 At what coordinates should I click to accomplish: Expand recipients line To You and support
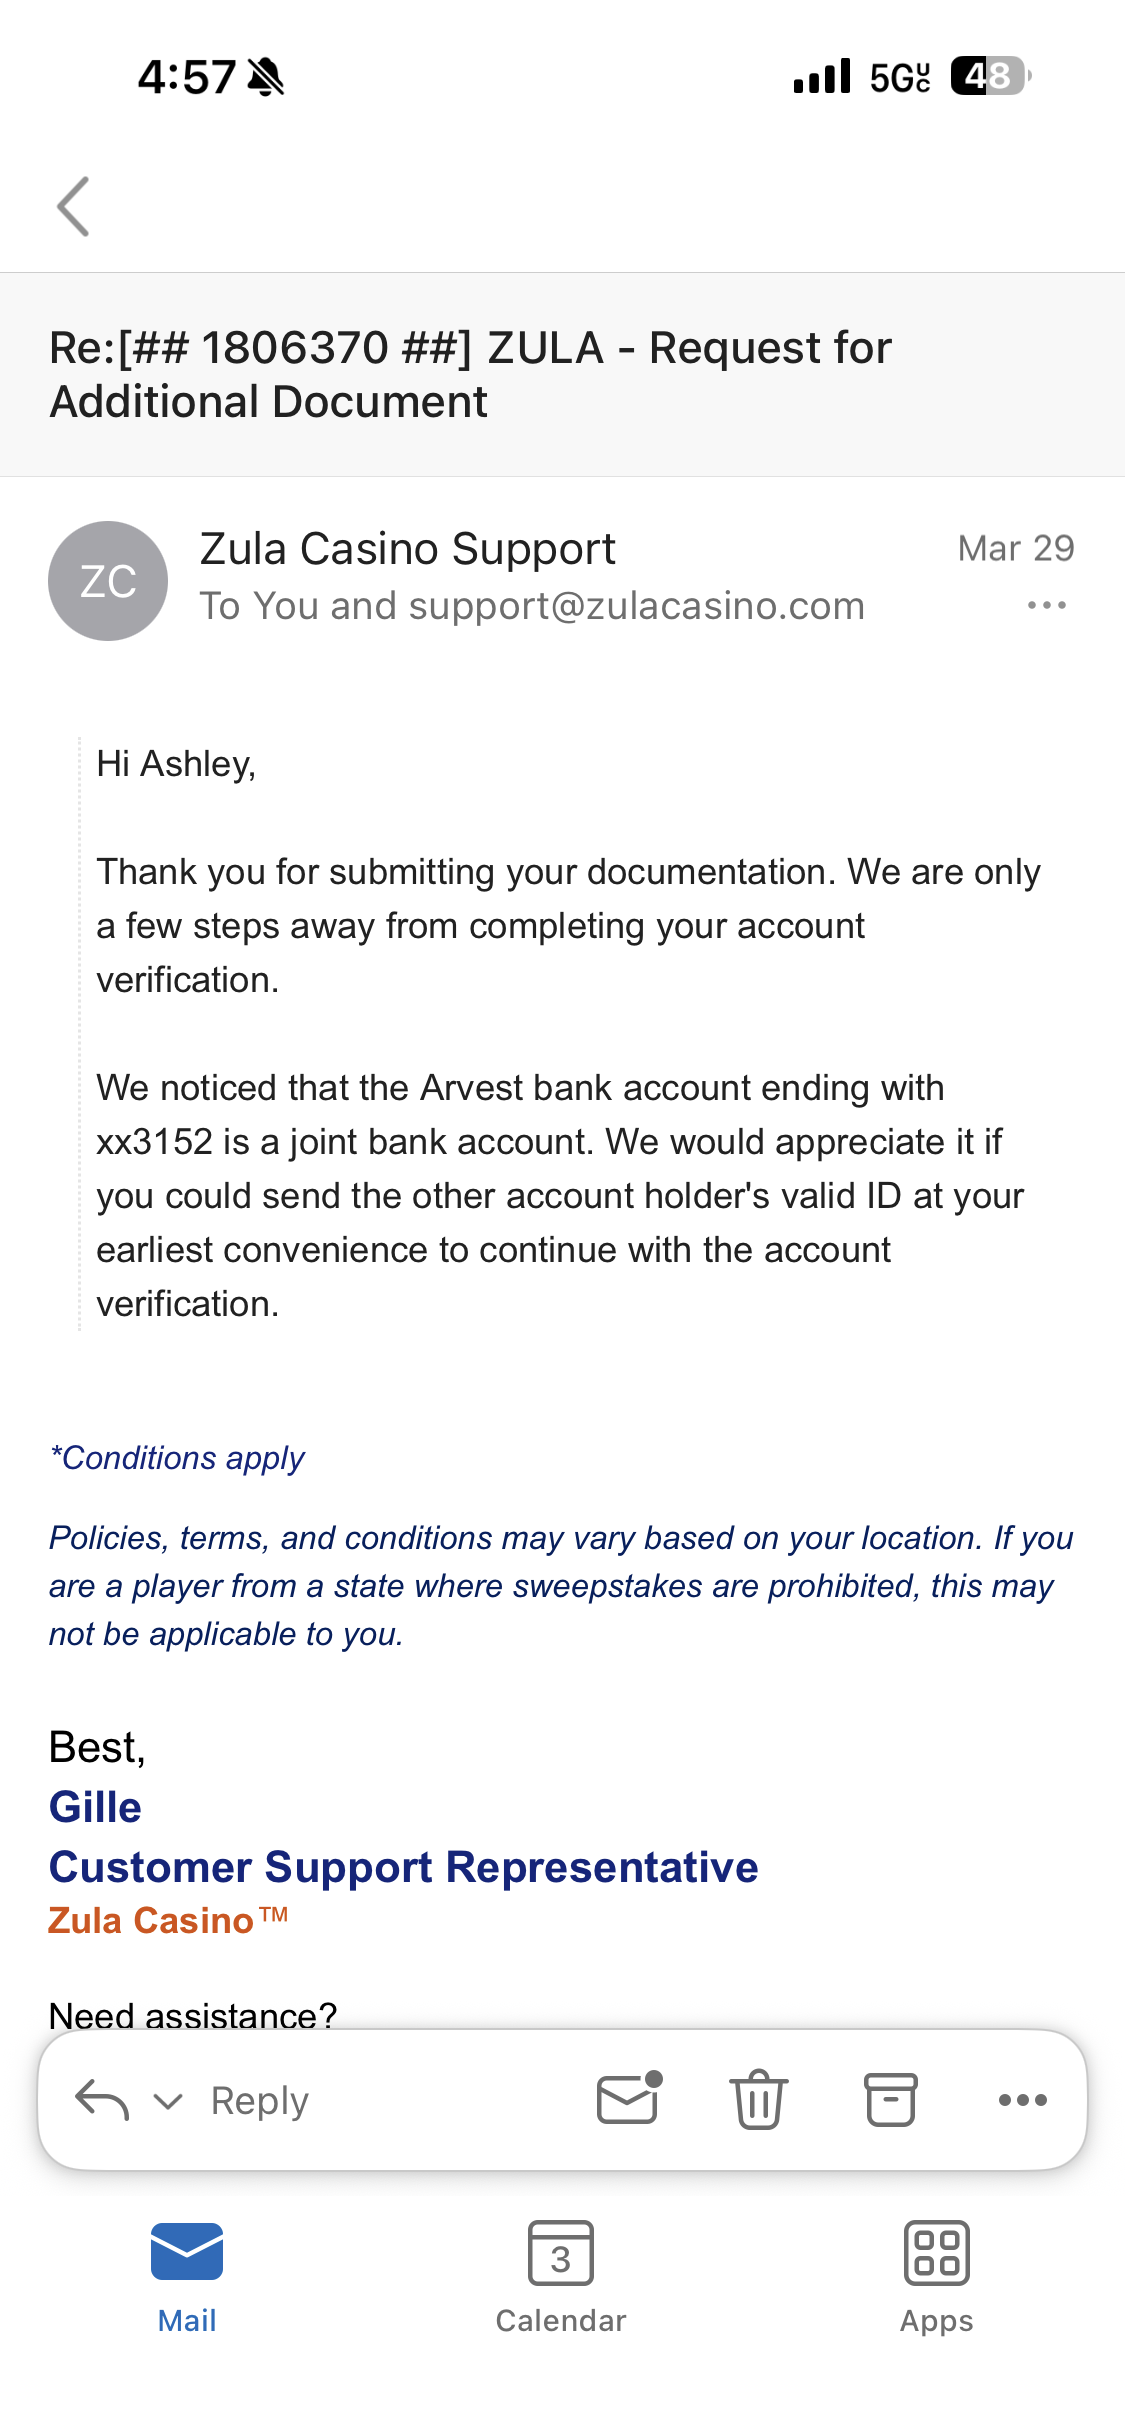pyautogui.click(x=531, y=606)
